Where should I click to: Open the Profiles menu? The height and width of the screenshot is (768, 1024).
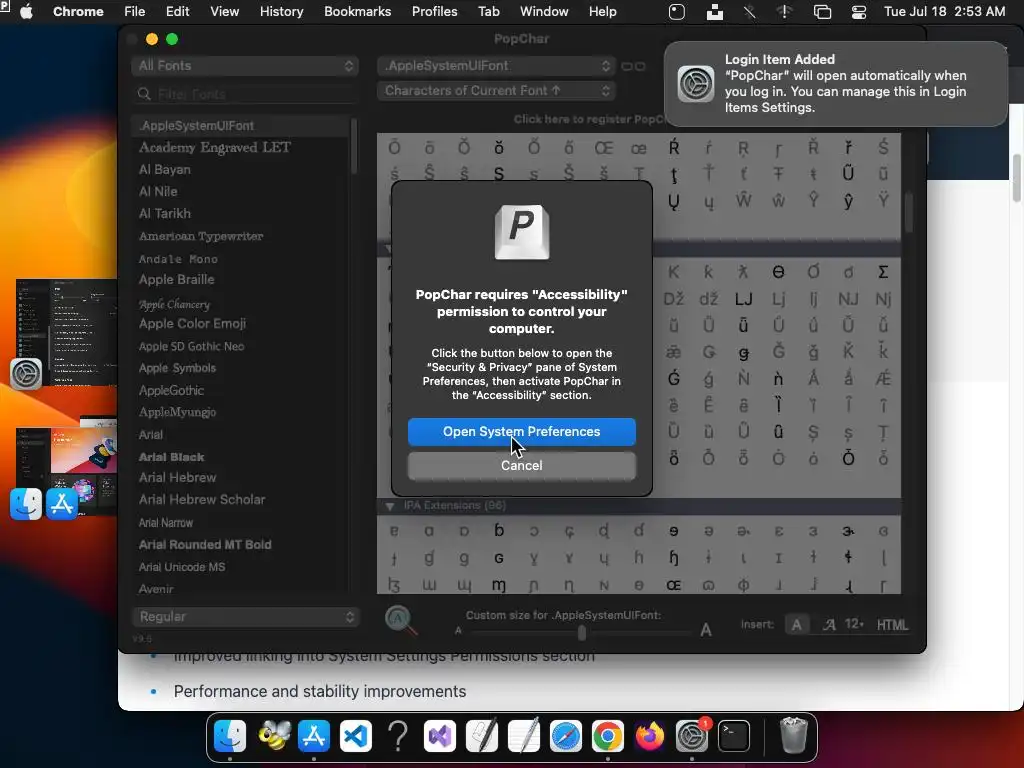point(434,12)
